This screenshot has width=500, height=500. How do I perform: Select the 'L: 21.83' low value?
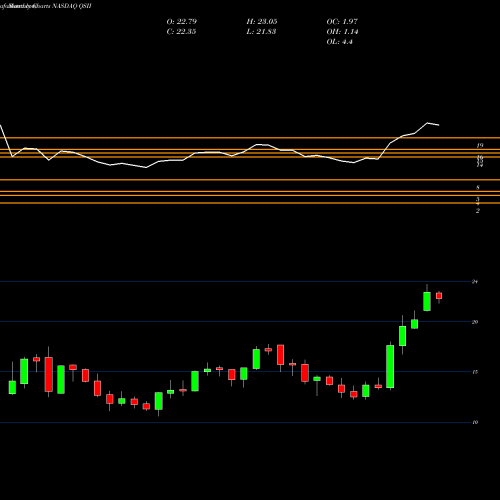(x=261, y=32)
